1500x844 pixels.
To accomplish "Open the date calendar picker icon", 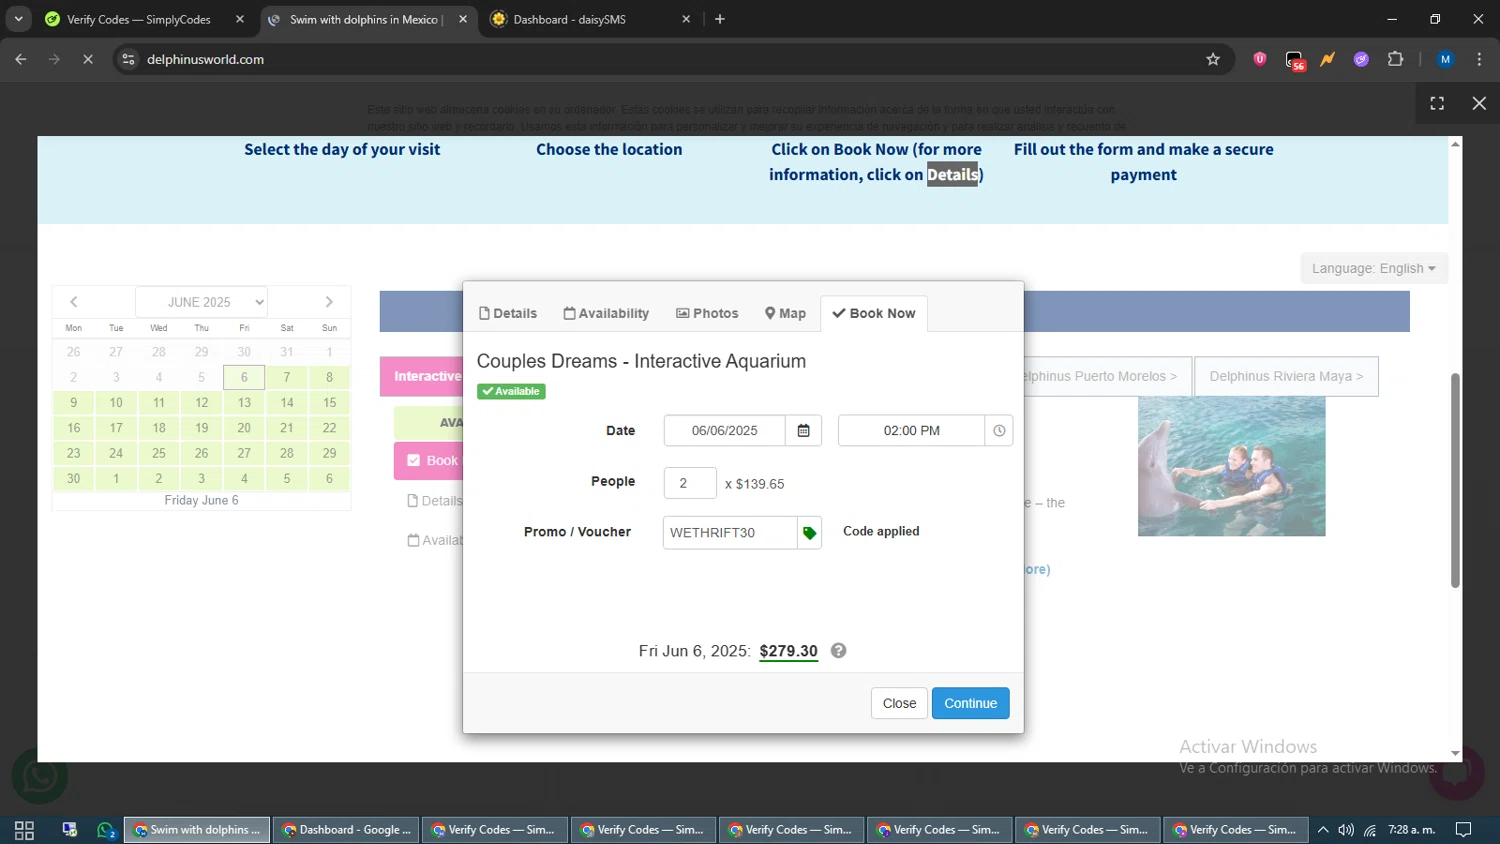I will [803, 431].
